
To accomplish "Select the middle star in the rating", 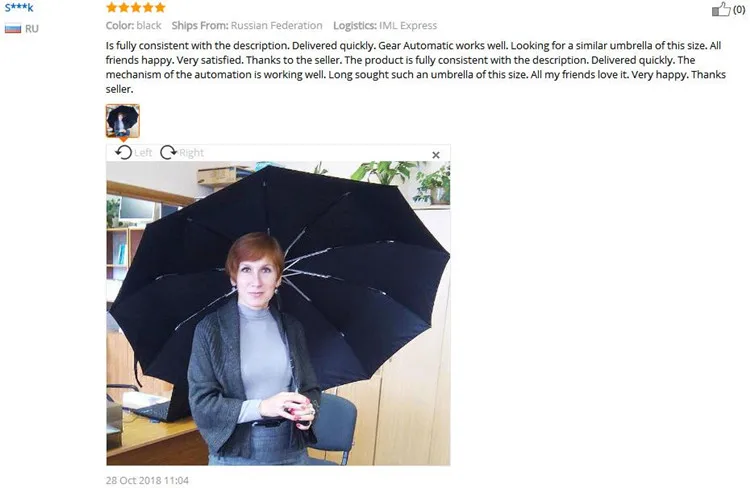I will point(136,7).
